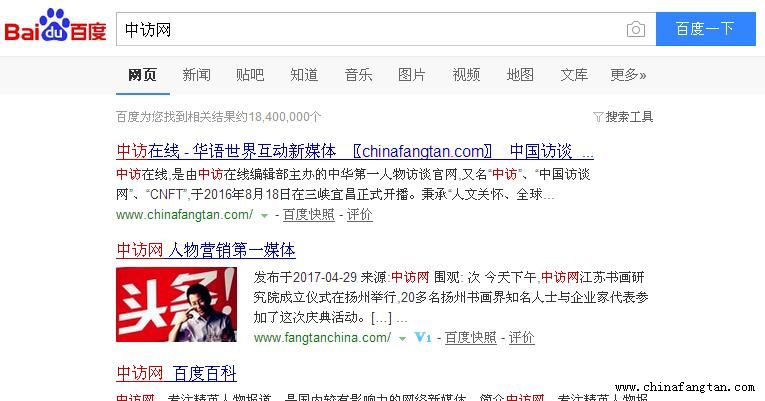Select the 视频 tab

coord(466,75)
